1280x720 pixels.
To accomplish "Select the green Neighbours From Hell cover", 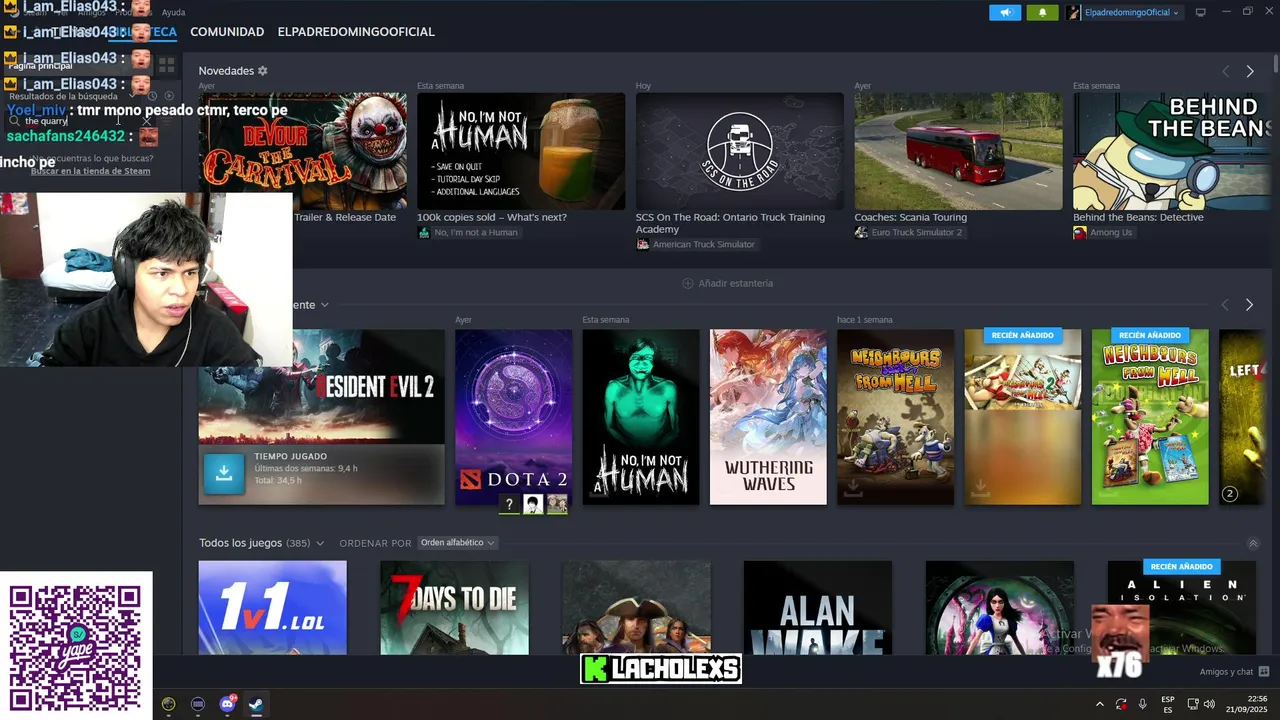I will pos(1150,417).
